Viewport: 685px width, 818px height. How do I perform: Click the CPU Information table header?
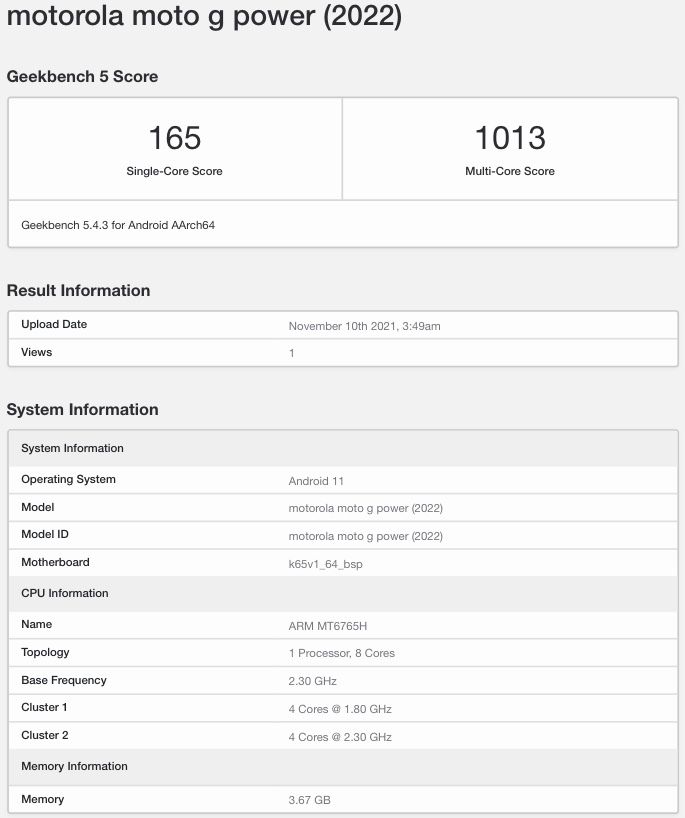coord(65,593)
